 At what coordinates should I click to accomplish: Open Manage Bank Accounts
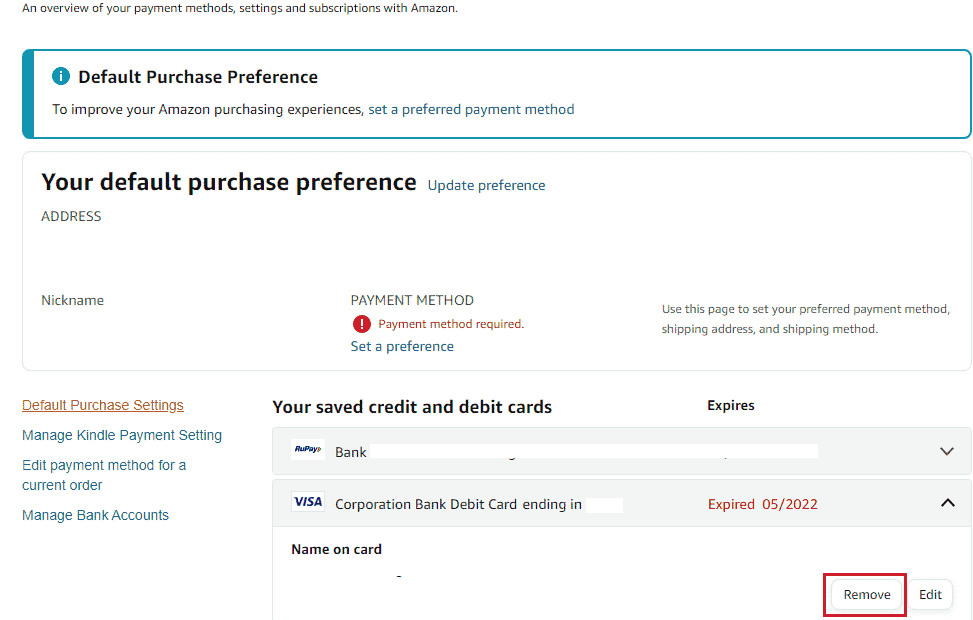(95, 515)
